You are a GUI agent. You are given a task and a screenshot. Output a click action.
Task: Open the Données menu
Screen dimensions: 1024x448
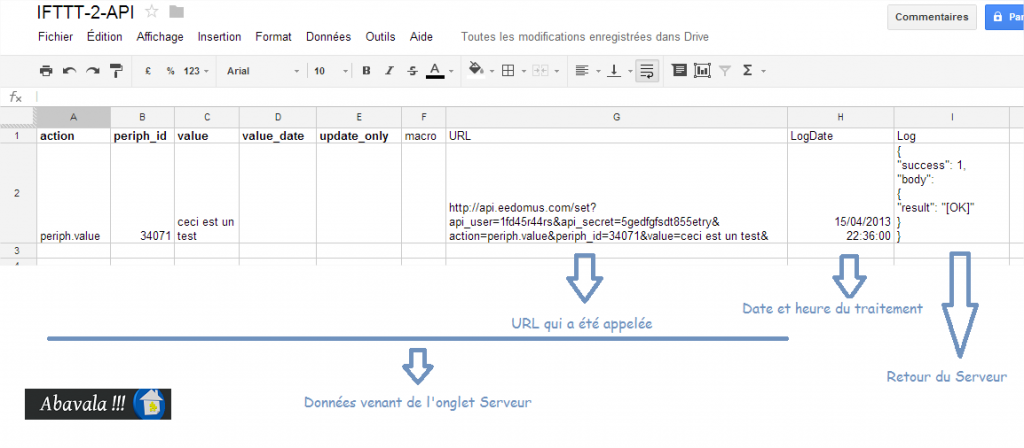[328, 37]
